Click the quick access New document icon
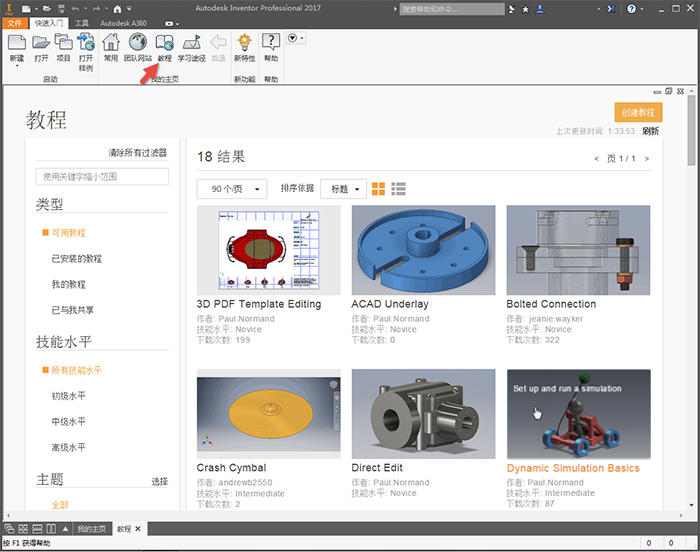The image size is (700, 552). (26, 8)
